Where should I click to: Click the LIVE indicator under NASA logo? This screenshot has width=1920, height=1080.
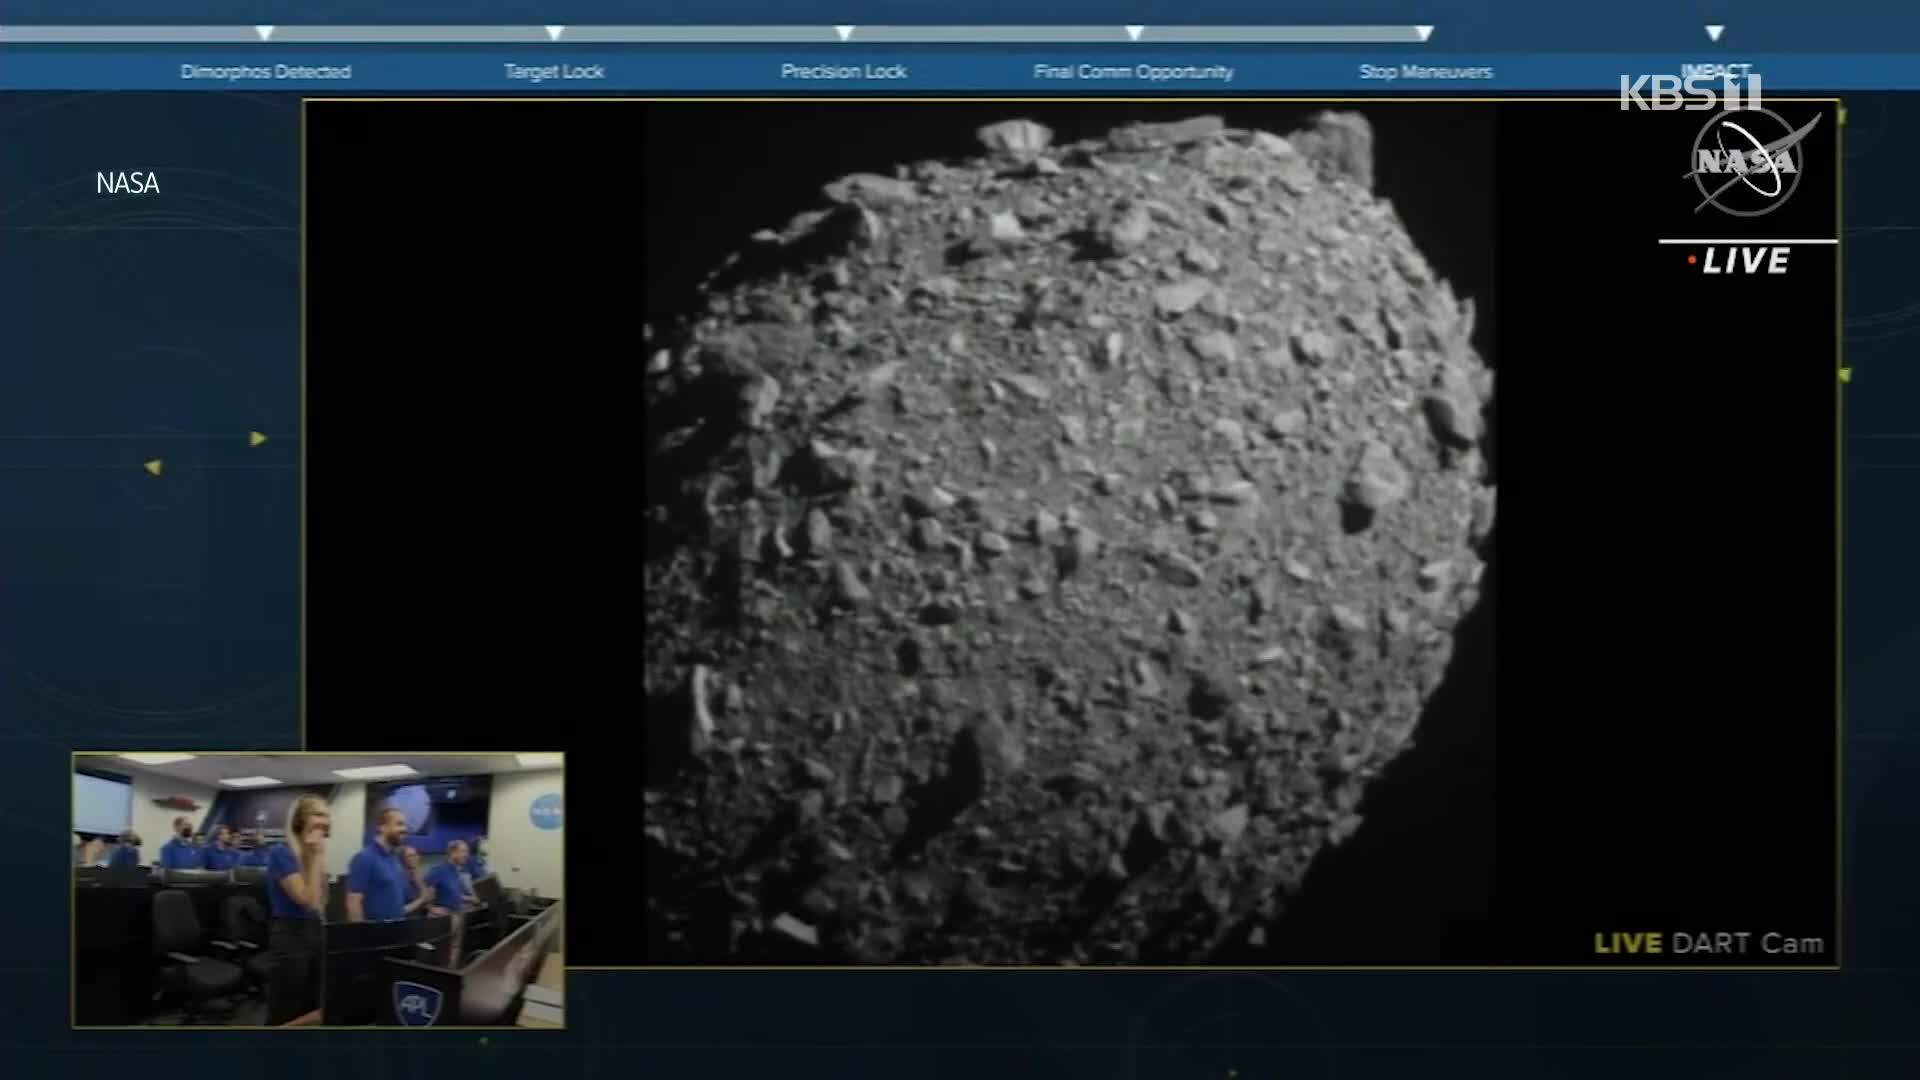pos(1740,262)
